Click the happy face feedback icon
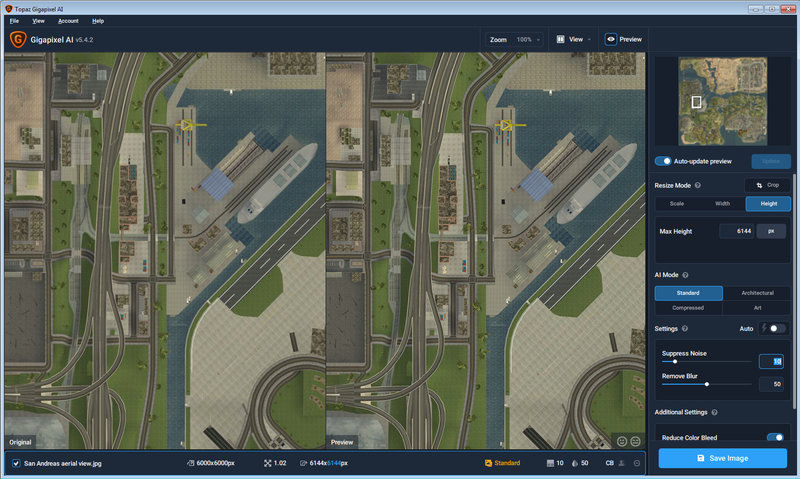This screenshot has height=479, width=800. [622, 441]
